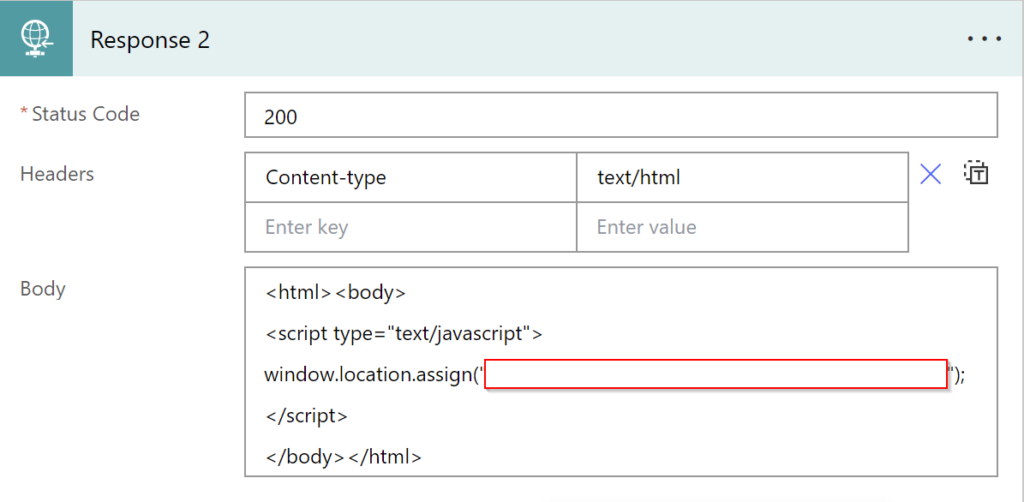Click the </body></html> line in Body

pos(344,457)
